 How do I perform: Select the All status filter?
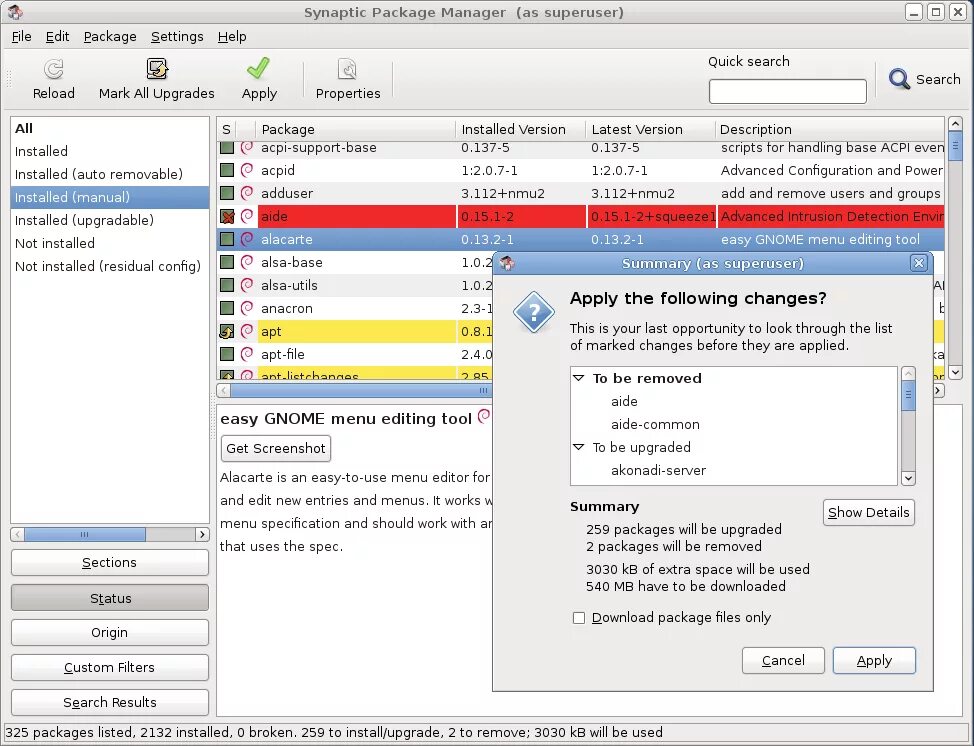(x=110, y=129)
